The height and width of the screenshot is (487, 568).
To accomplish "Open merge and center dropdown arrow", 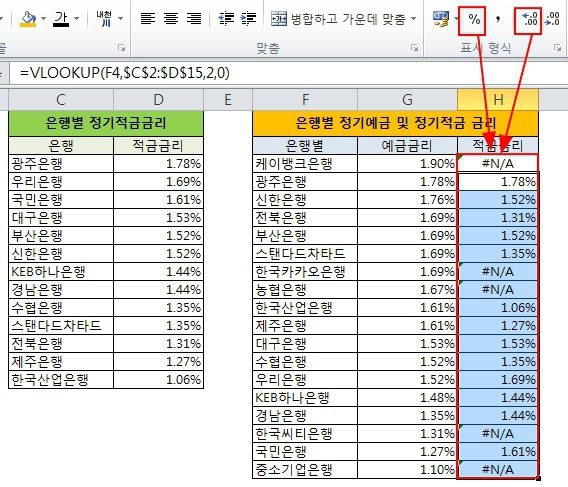I will (413, 18).
